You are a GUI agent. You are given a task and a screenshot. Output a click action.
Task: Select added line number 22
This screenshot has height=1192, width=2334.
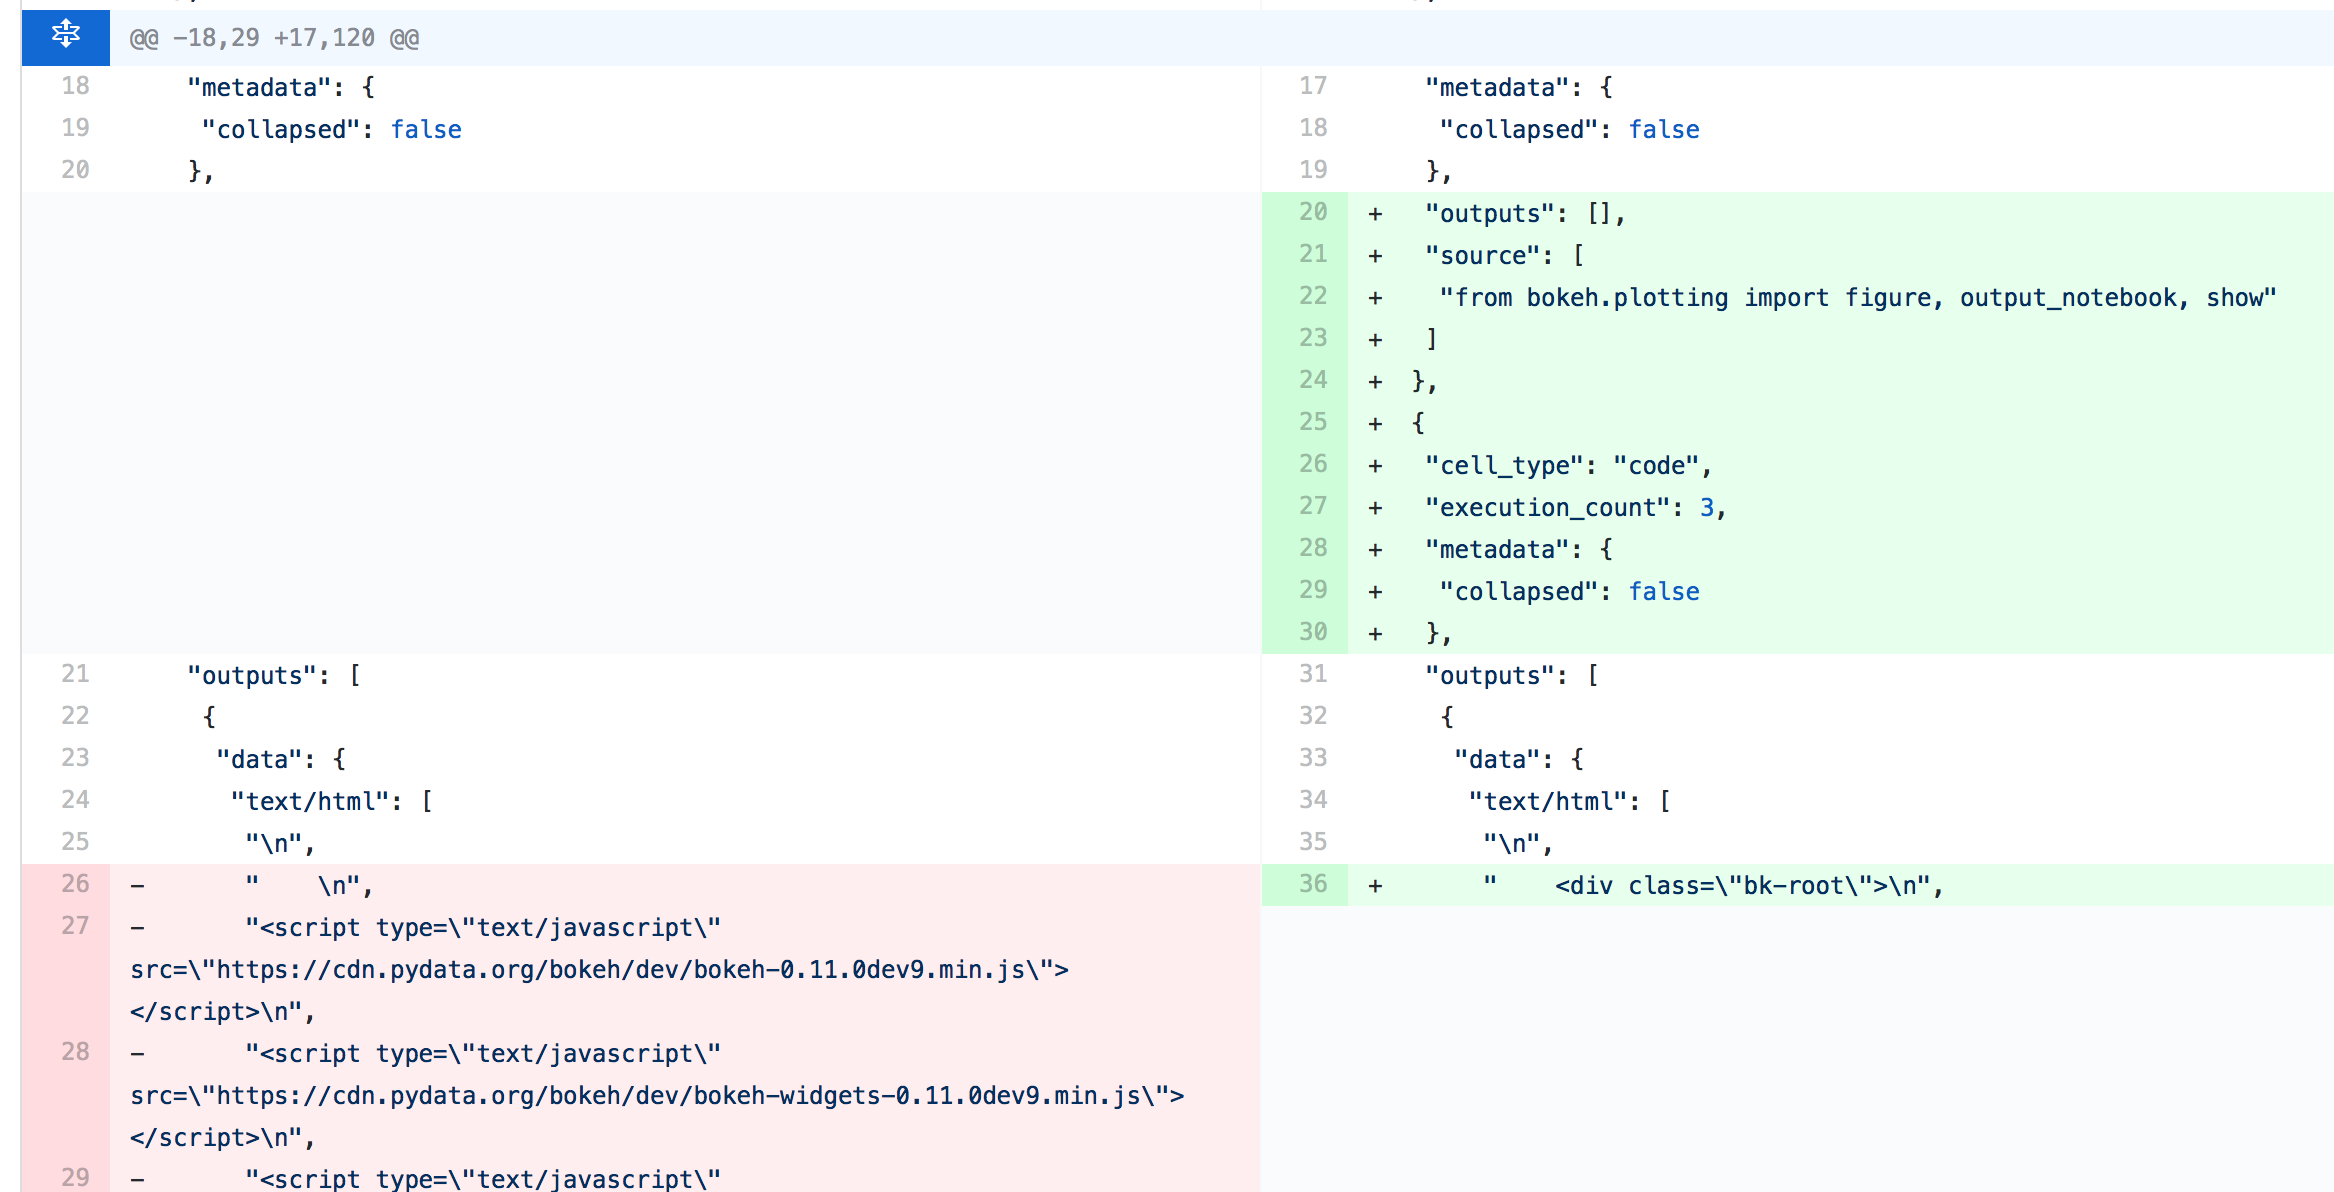1313,296
